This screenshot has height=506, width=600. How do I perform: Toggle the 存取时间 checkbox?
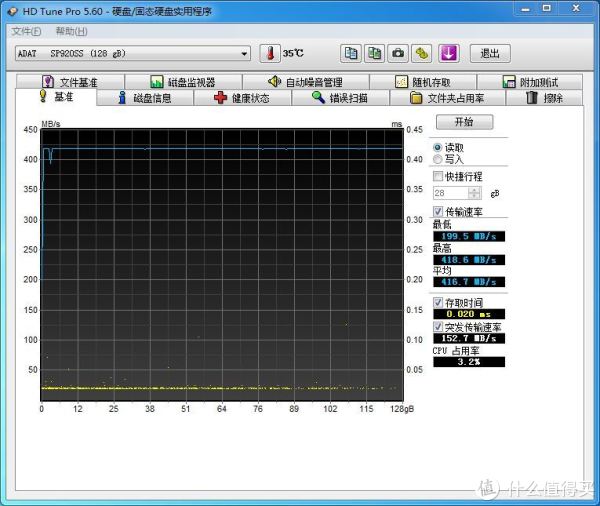tap(438, 303)
